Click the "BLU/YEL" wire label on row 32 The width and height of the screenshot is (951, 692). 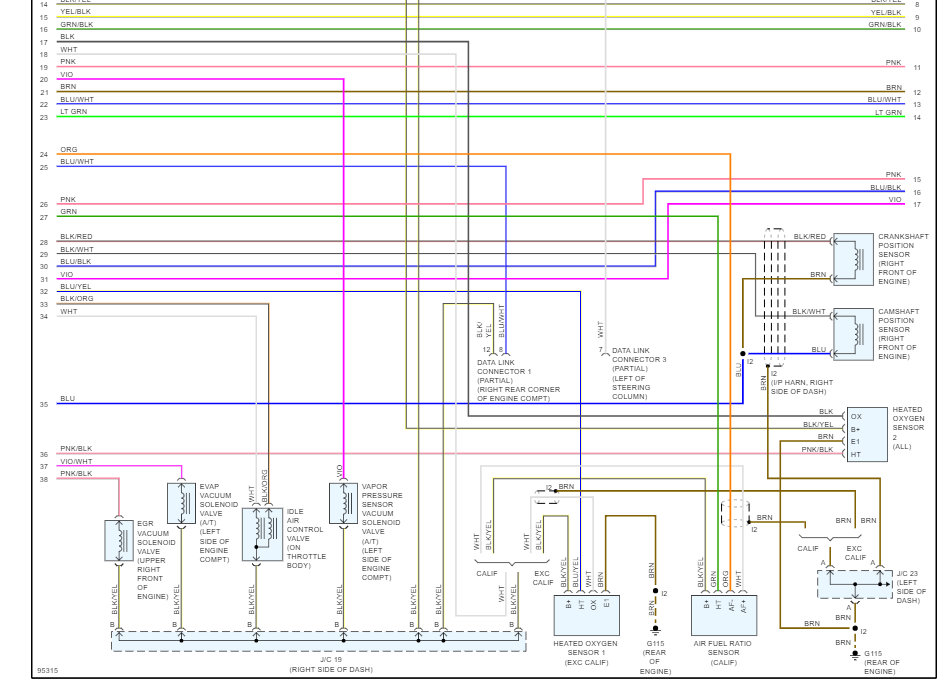click(75, 286)
